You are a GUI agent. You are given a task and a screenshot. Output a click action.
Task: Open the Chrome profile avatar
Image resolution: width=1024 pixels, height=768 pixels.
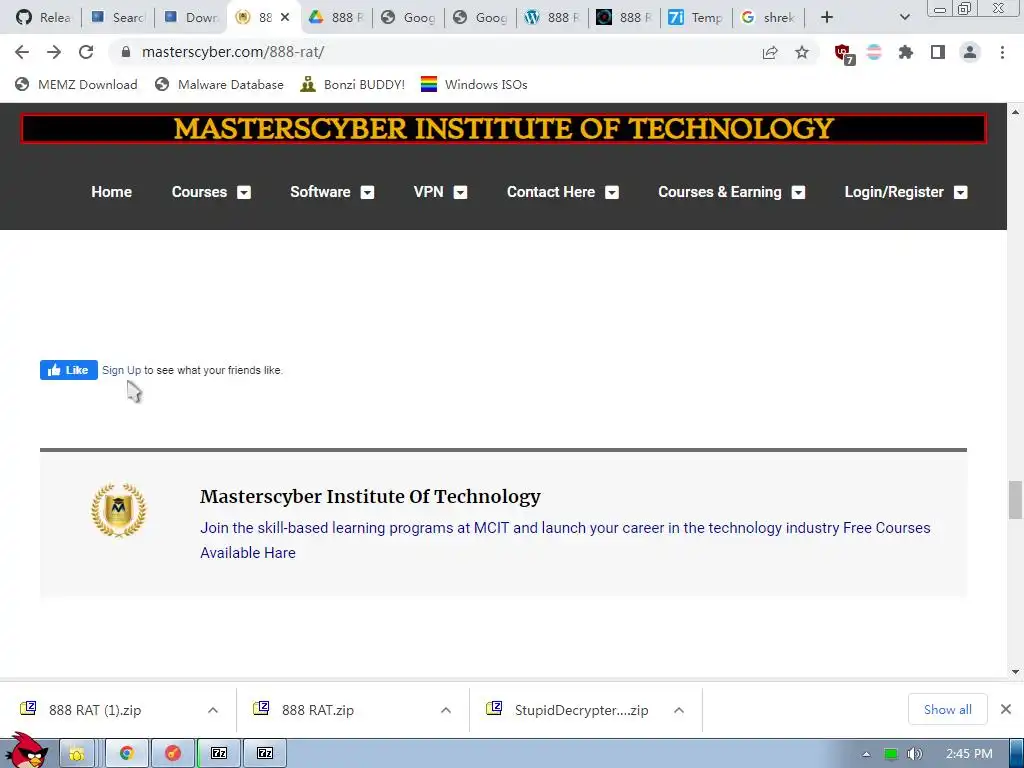(970, 52)
